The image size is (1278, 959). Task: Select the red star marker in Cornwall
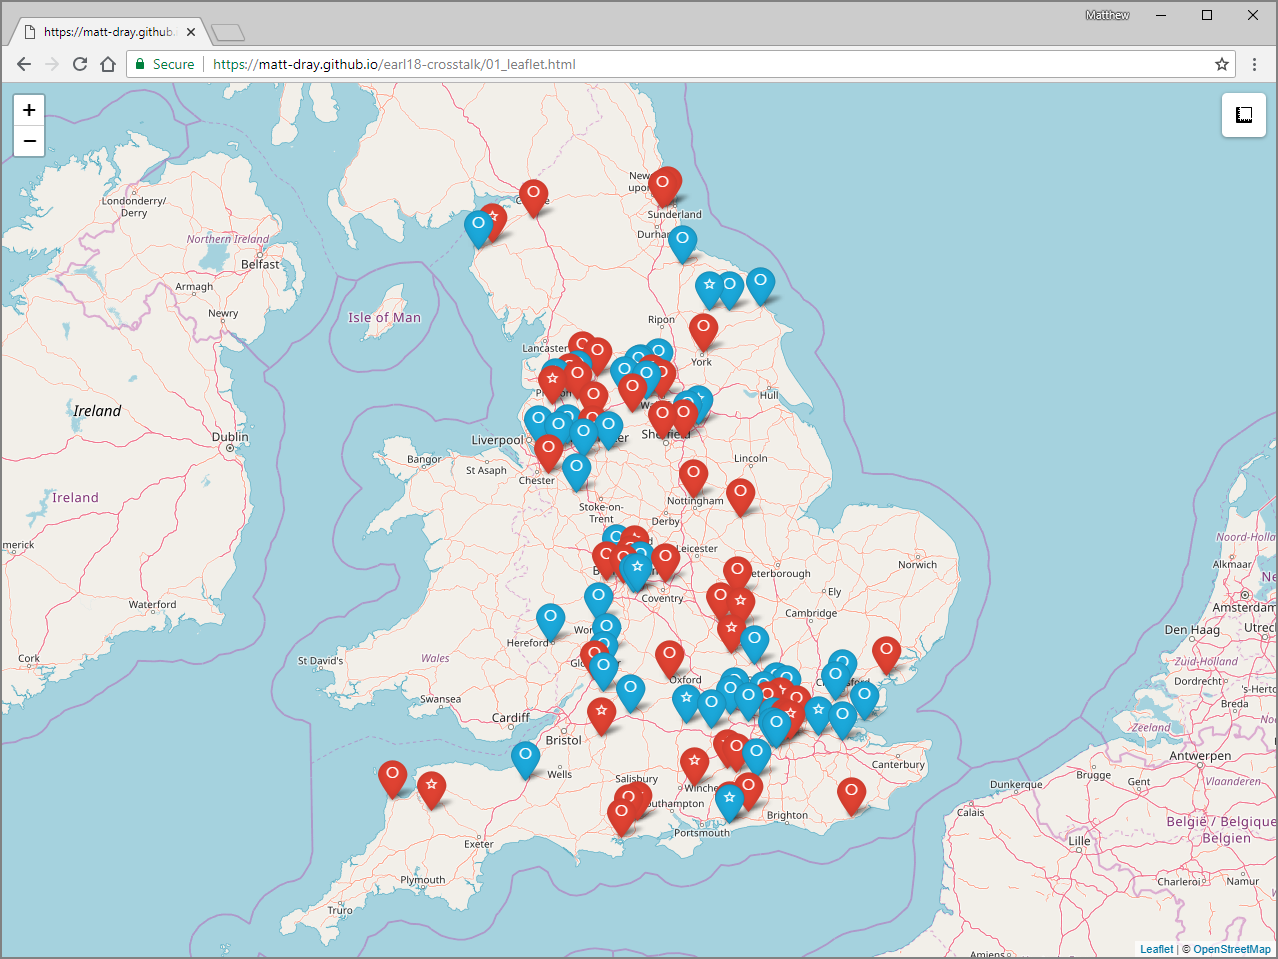[x=431, y=790]
